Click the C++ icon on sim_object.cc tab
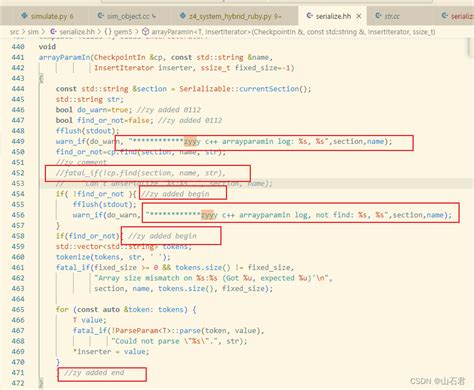Viewport: 474px width, 390px height. coord(100,16)
